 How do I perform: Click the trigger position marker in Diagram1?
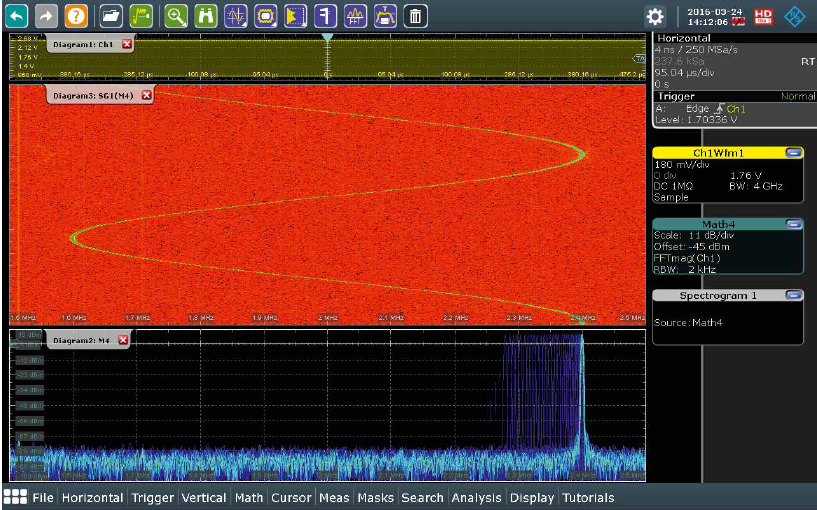[x=327, y=37]
